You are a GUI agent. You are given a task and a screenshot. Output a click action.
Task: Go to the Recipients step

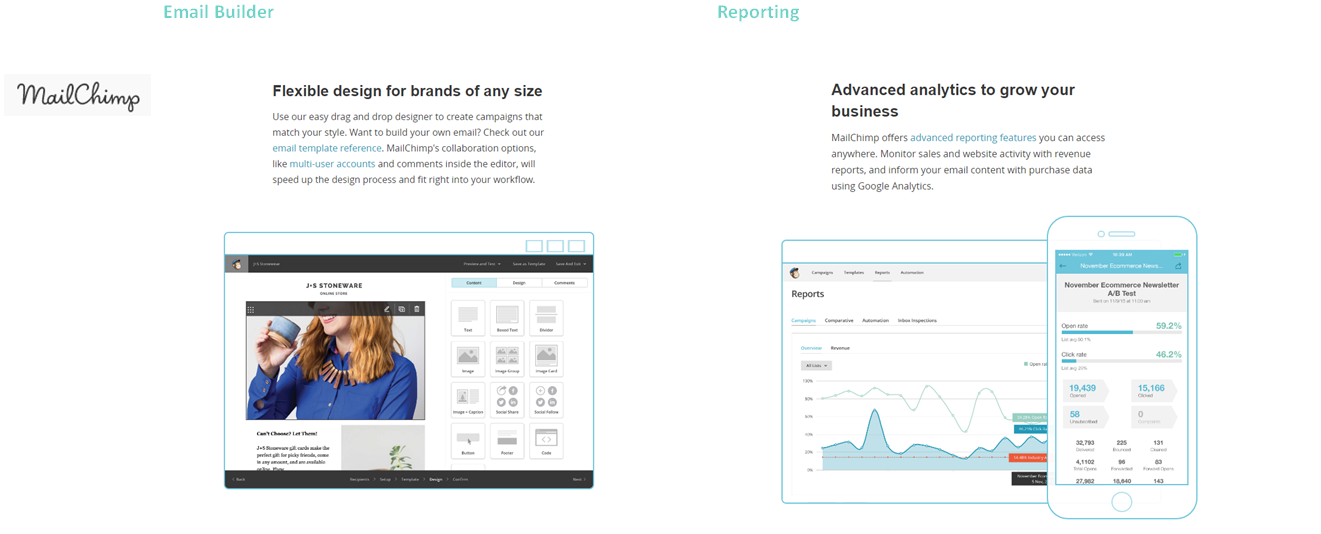(x=359, y=479)
